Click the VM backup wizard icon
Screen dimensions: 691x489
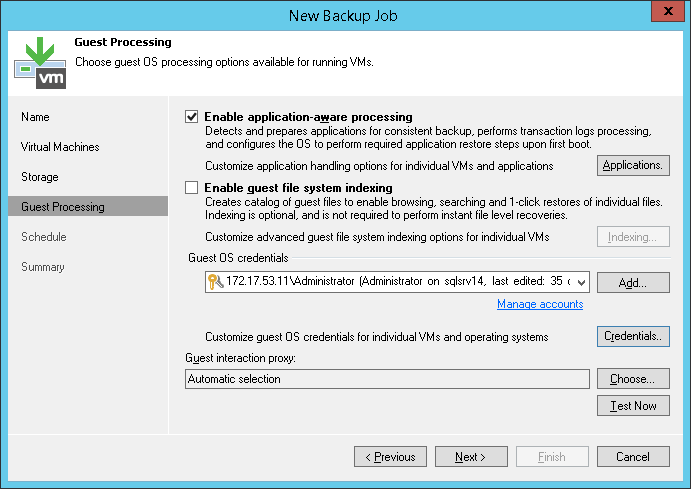40,62
